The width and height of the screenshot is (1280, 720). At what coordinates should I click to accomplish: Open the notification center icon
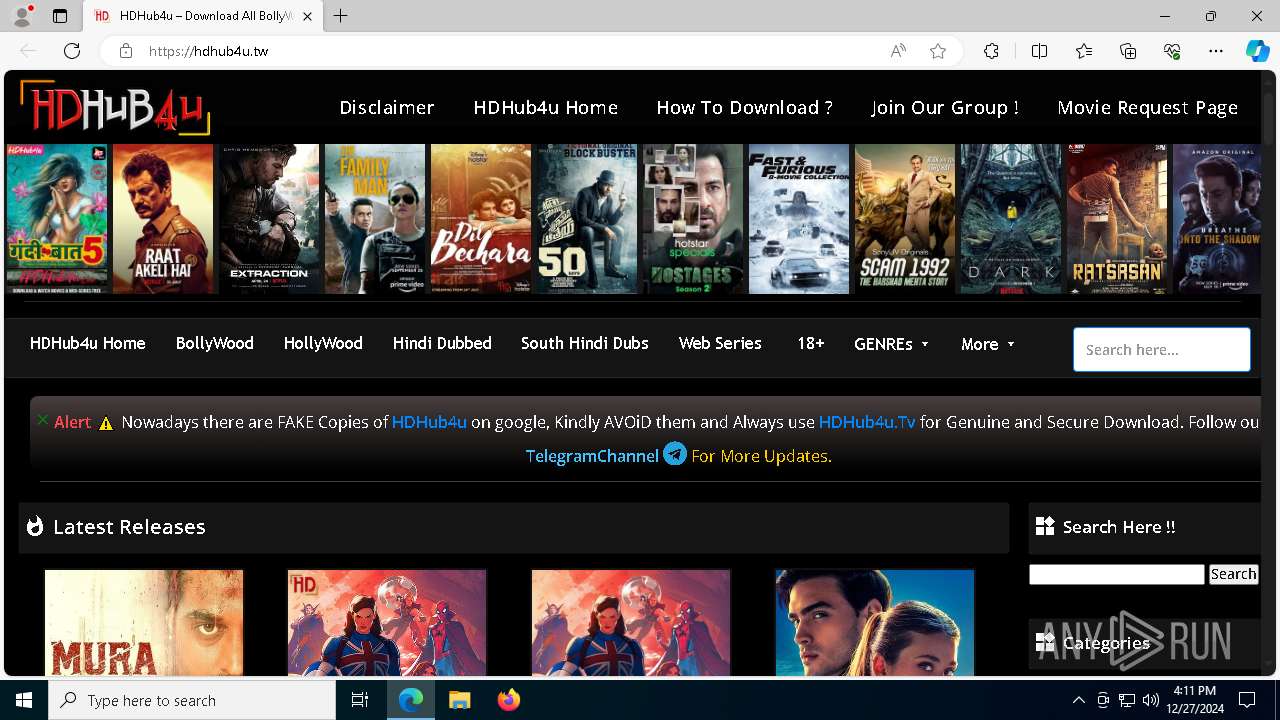pyautogui.click(x=1247, y=700)
